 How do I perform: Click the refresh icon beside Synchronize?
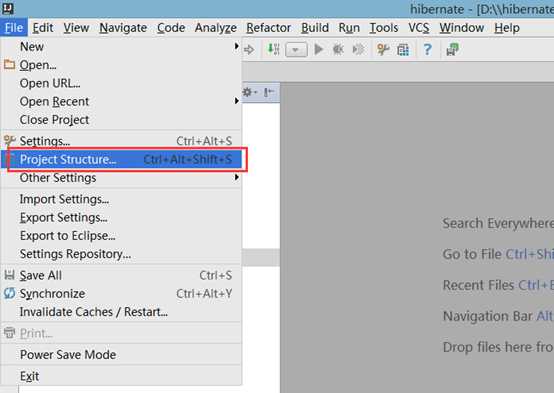click(x=10, y=293)
